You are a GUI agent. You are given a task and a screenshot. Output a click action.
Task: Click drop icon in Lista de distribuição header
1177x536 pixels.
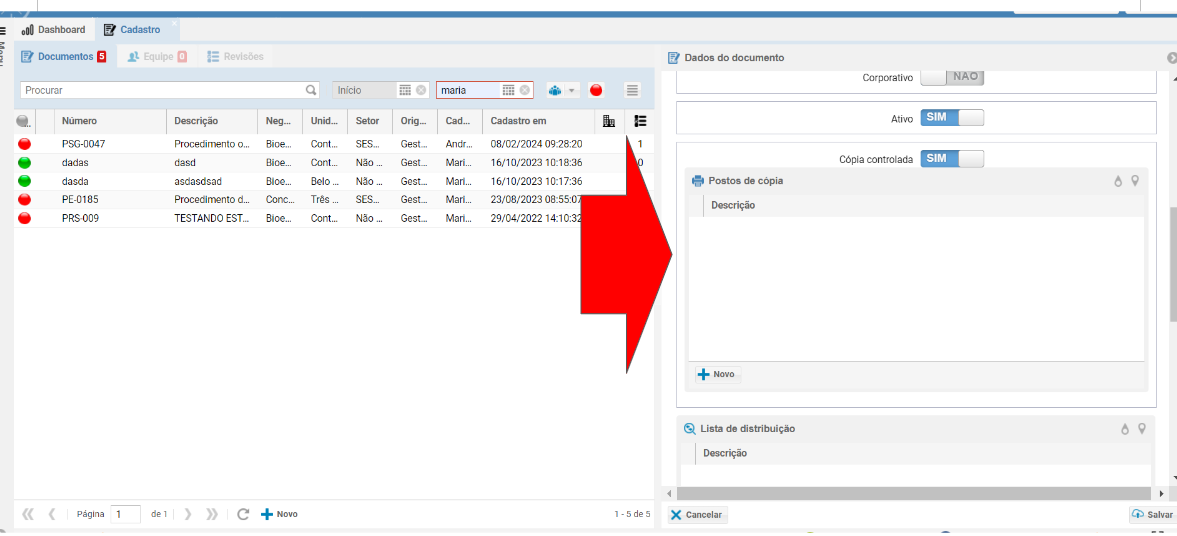[1124, 429]
